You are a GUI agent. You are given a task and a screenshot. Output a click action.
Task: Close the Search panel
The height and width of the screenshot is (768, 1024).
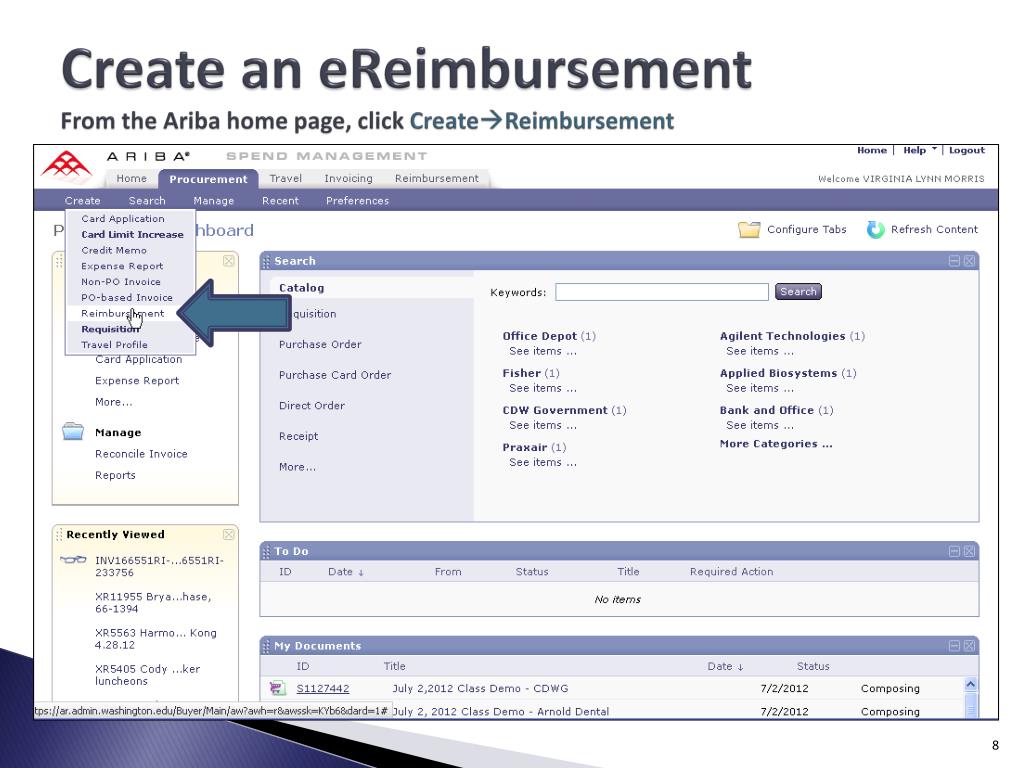click(x=969, y=261)
